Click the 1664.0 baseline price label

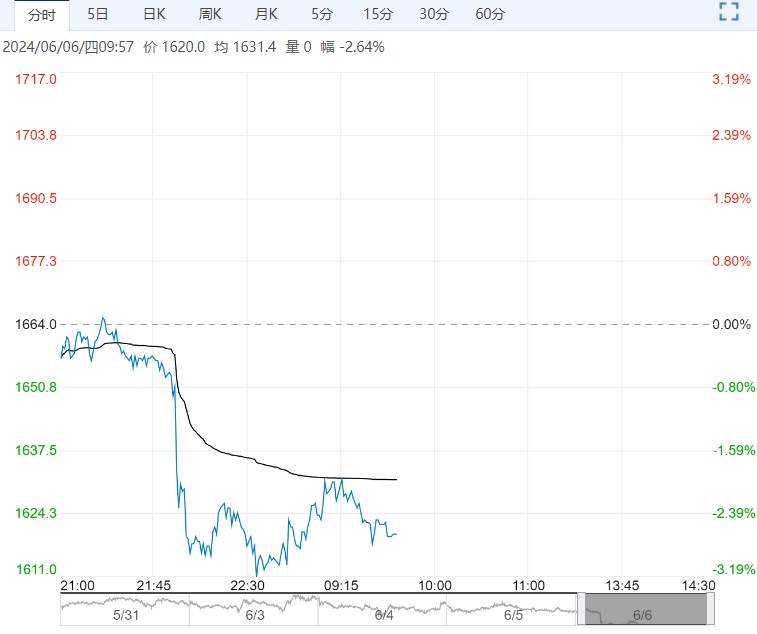(36, 324)
